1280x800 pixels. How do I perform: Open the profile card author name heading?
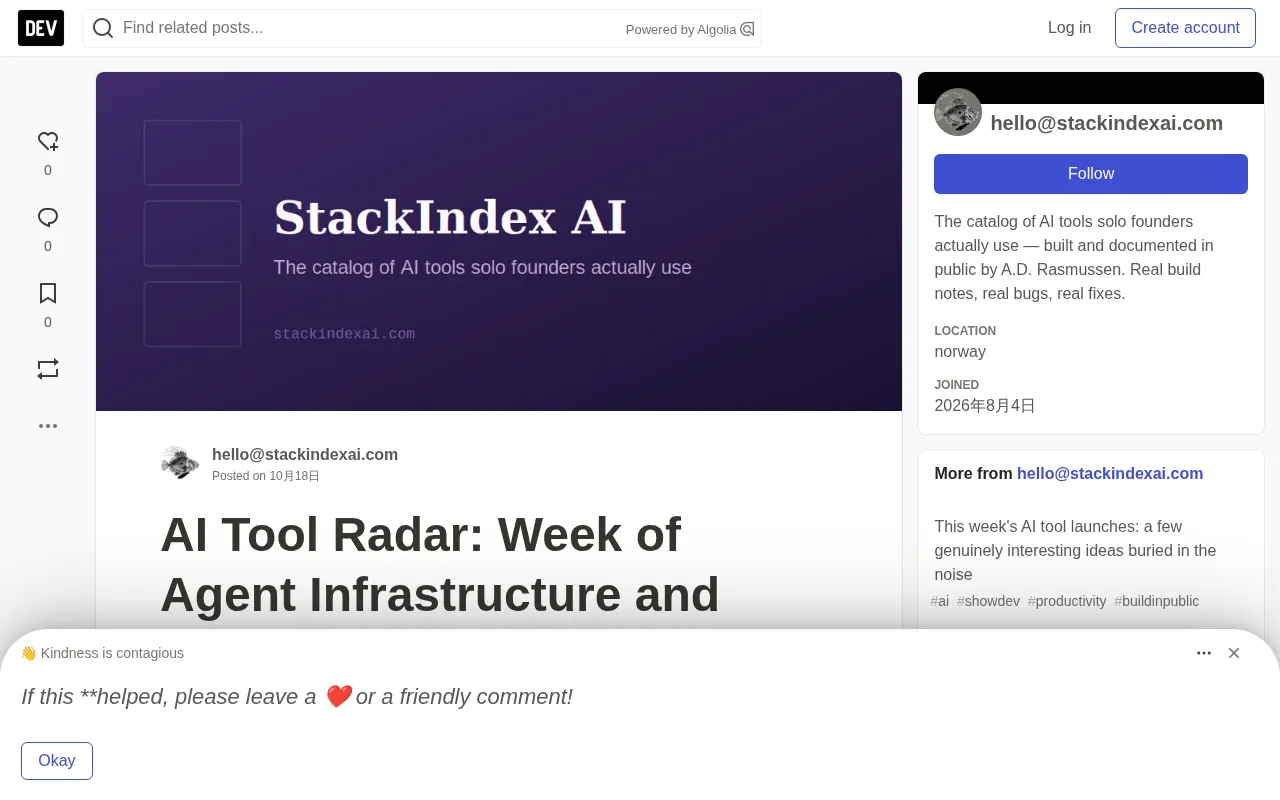point(1107,123)
